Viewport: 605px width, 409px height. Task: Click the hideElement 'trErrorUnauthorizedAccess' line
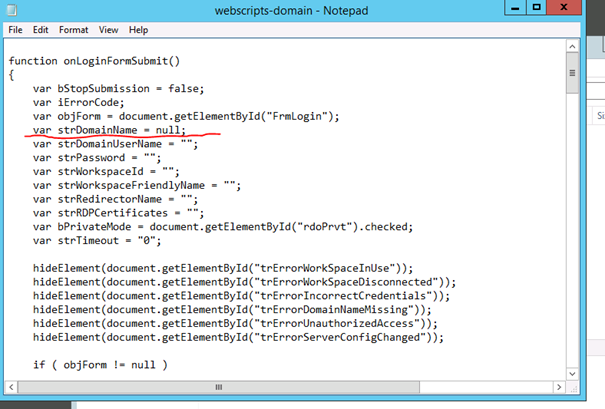pos(235,324)
